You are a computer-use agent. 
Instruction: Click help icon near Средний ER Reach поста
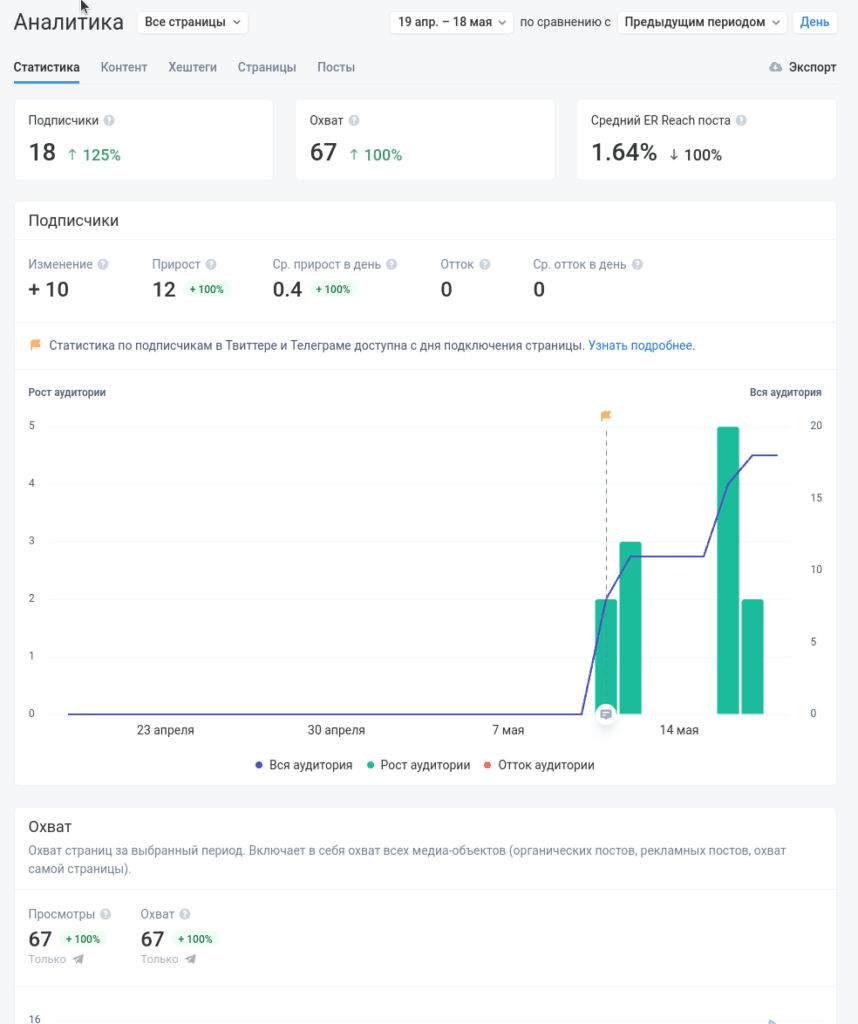click(741, 120)
